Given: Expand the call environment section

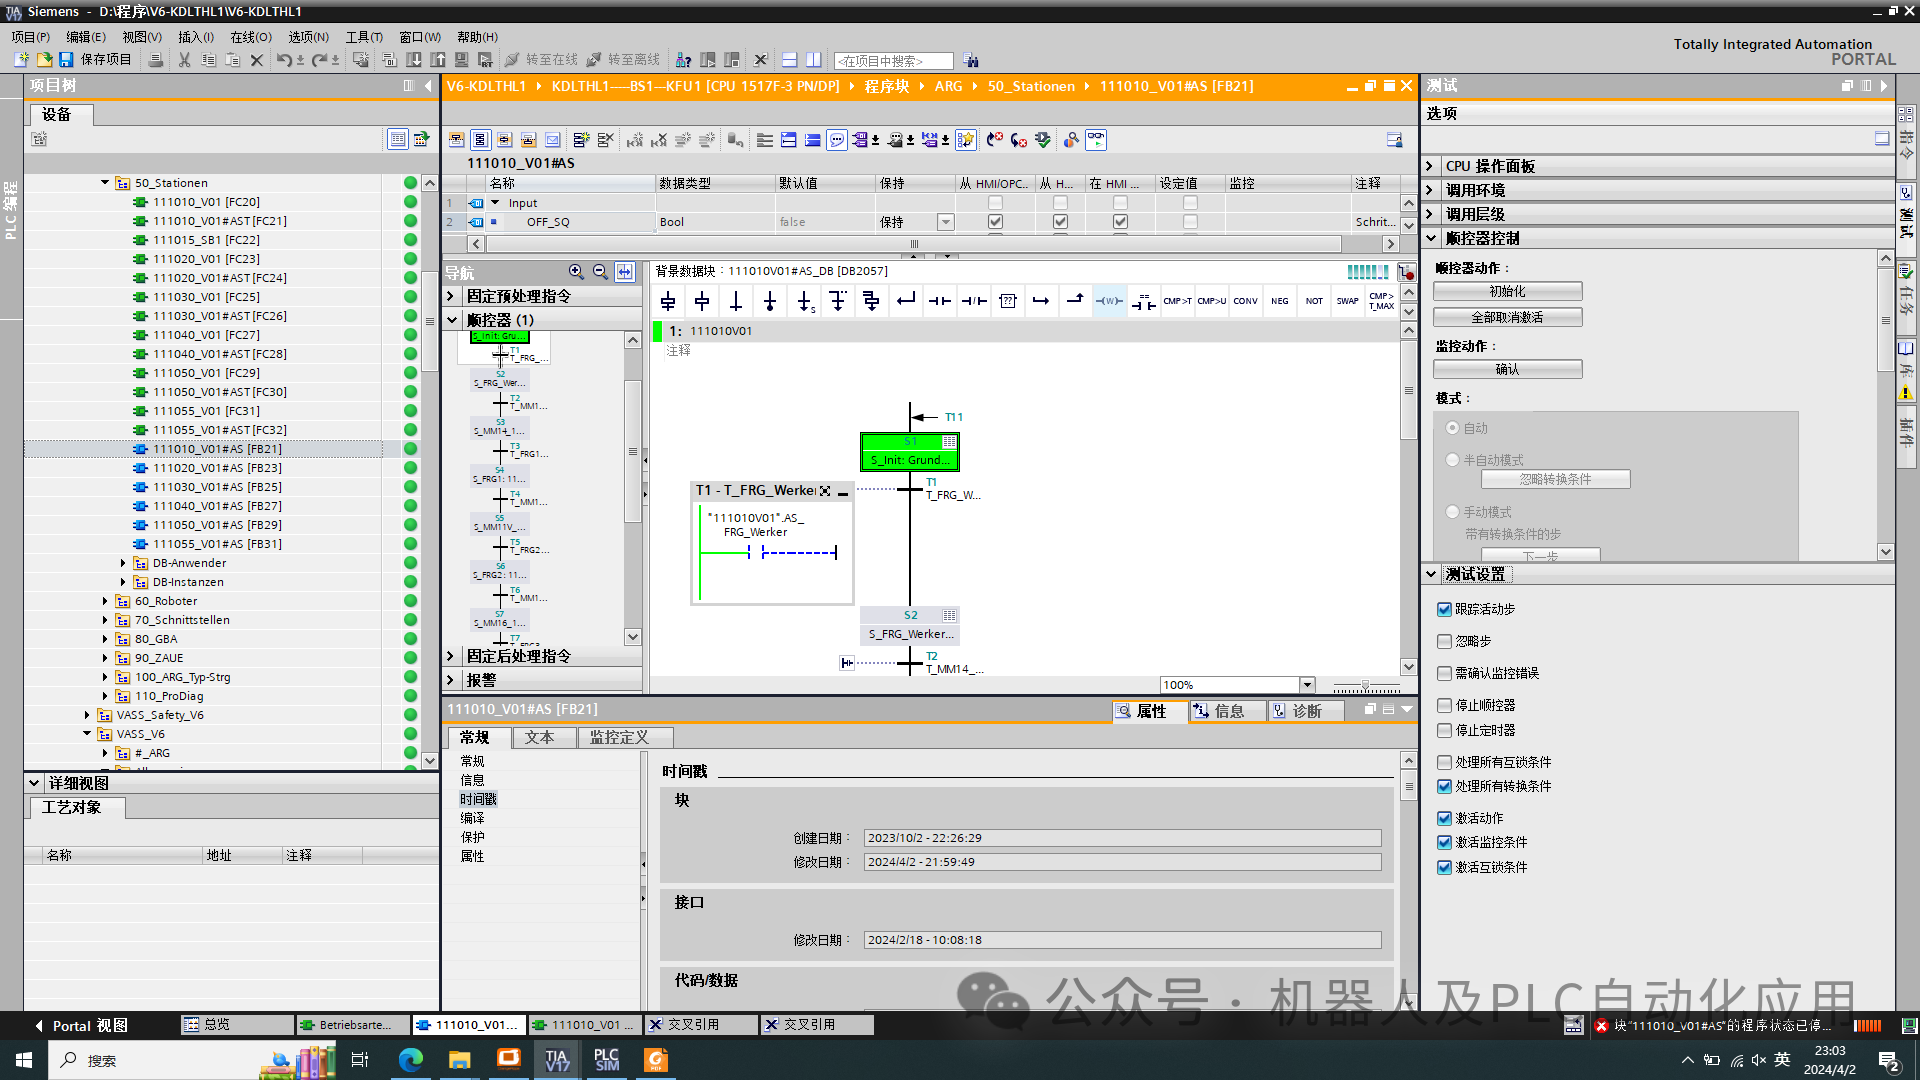Looking at the screenshot, I should tap(1430, 190).
